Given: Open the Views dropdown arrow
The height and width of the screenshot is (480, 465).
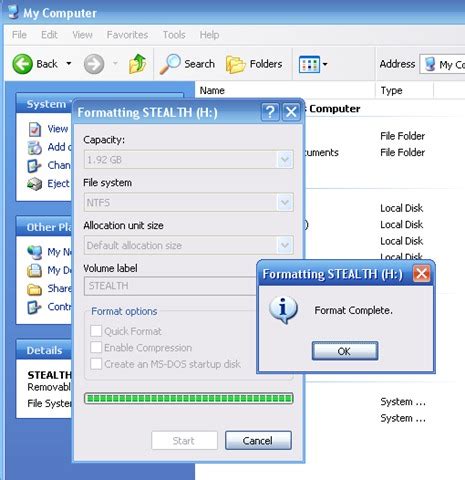Looking at the screenshot, I should tap(325, 64).
